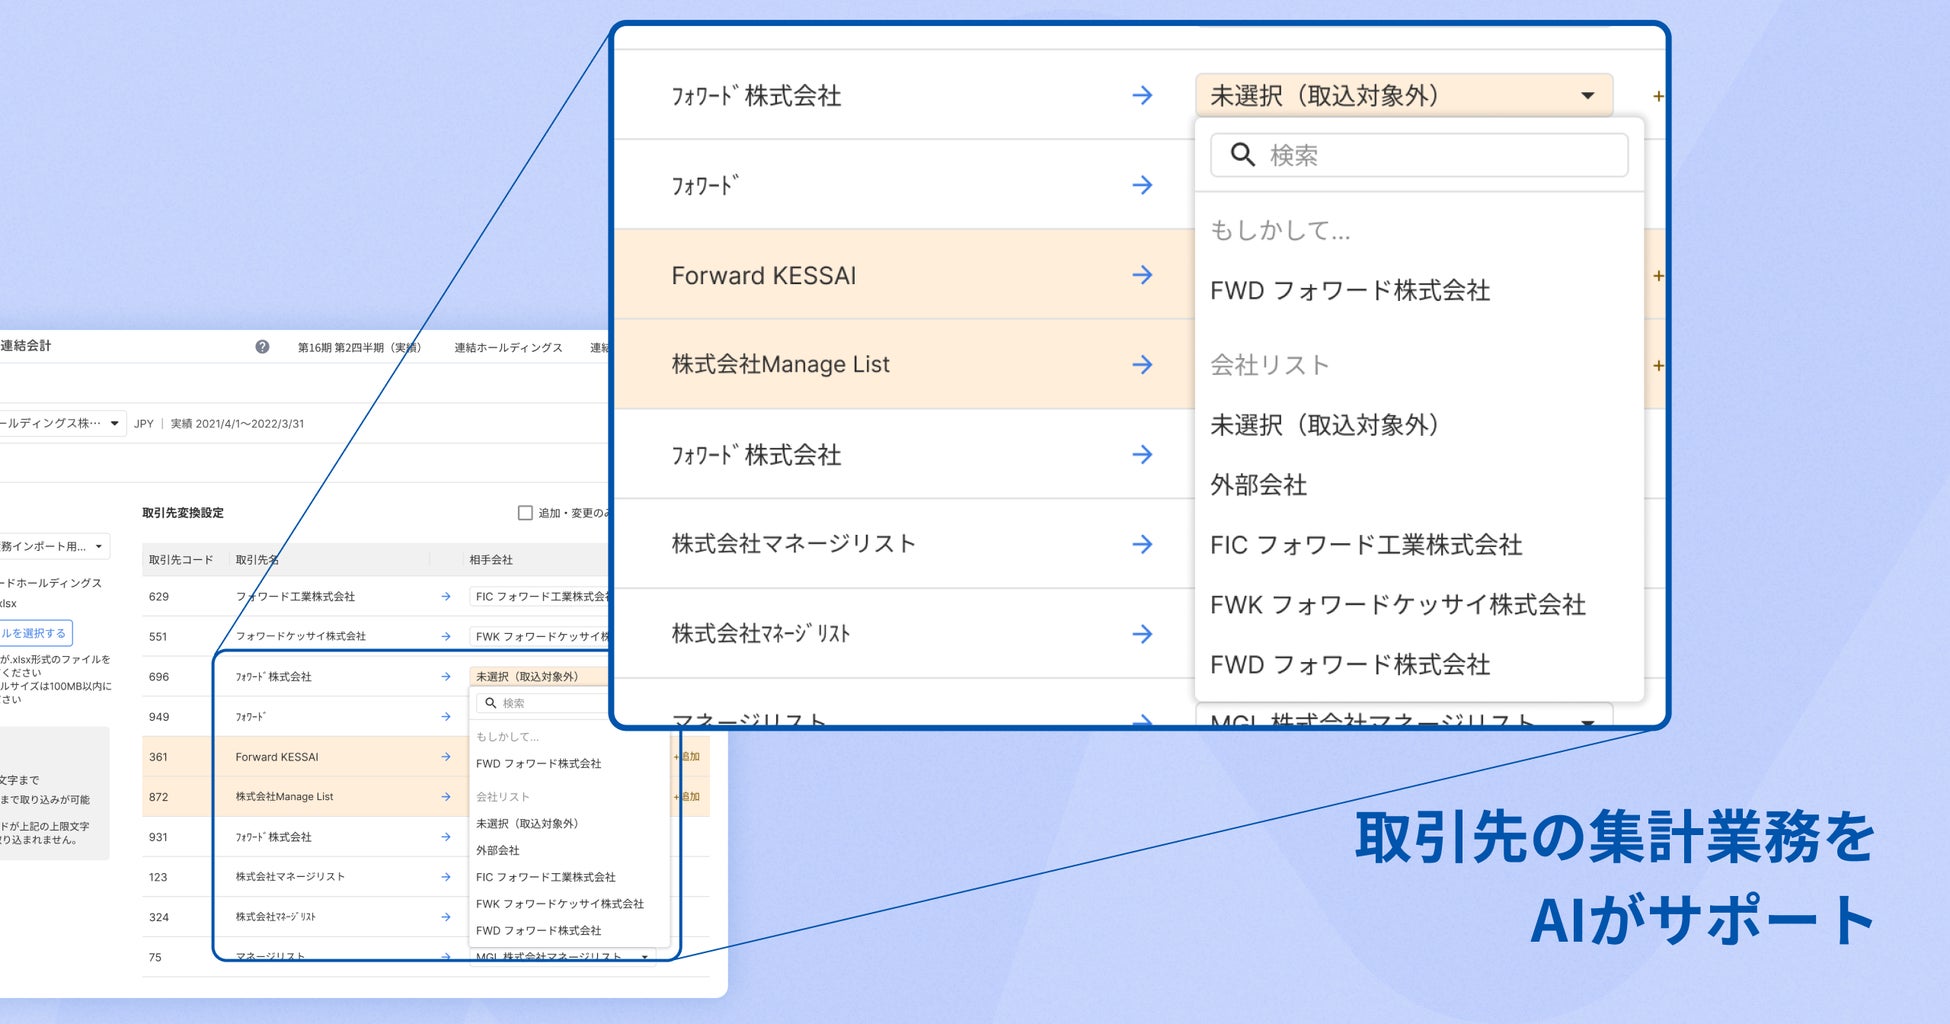Click the magnifier icon in the small screenshot search field
Screen dimensions: 1950x1024
491,703
